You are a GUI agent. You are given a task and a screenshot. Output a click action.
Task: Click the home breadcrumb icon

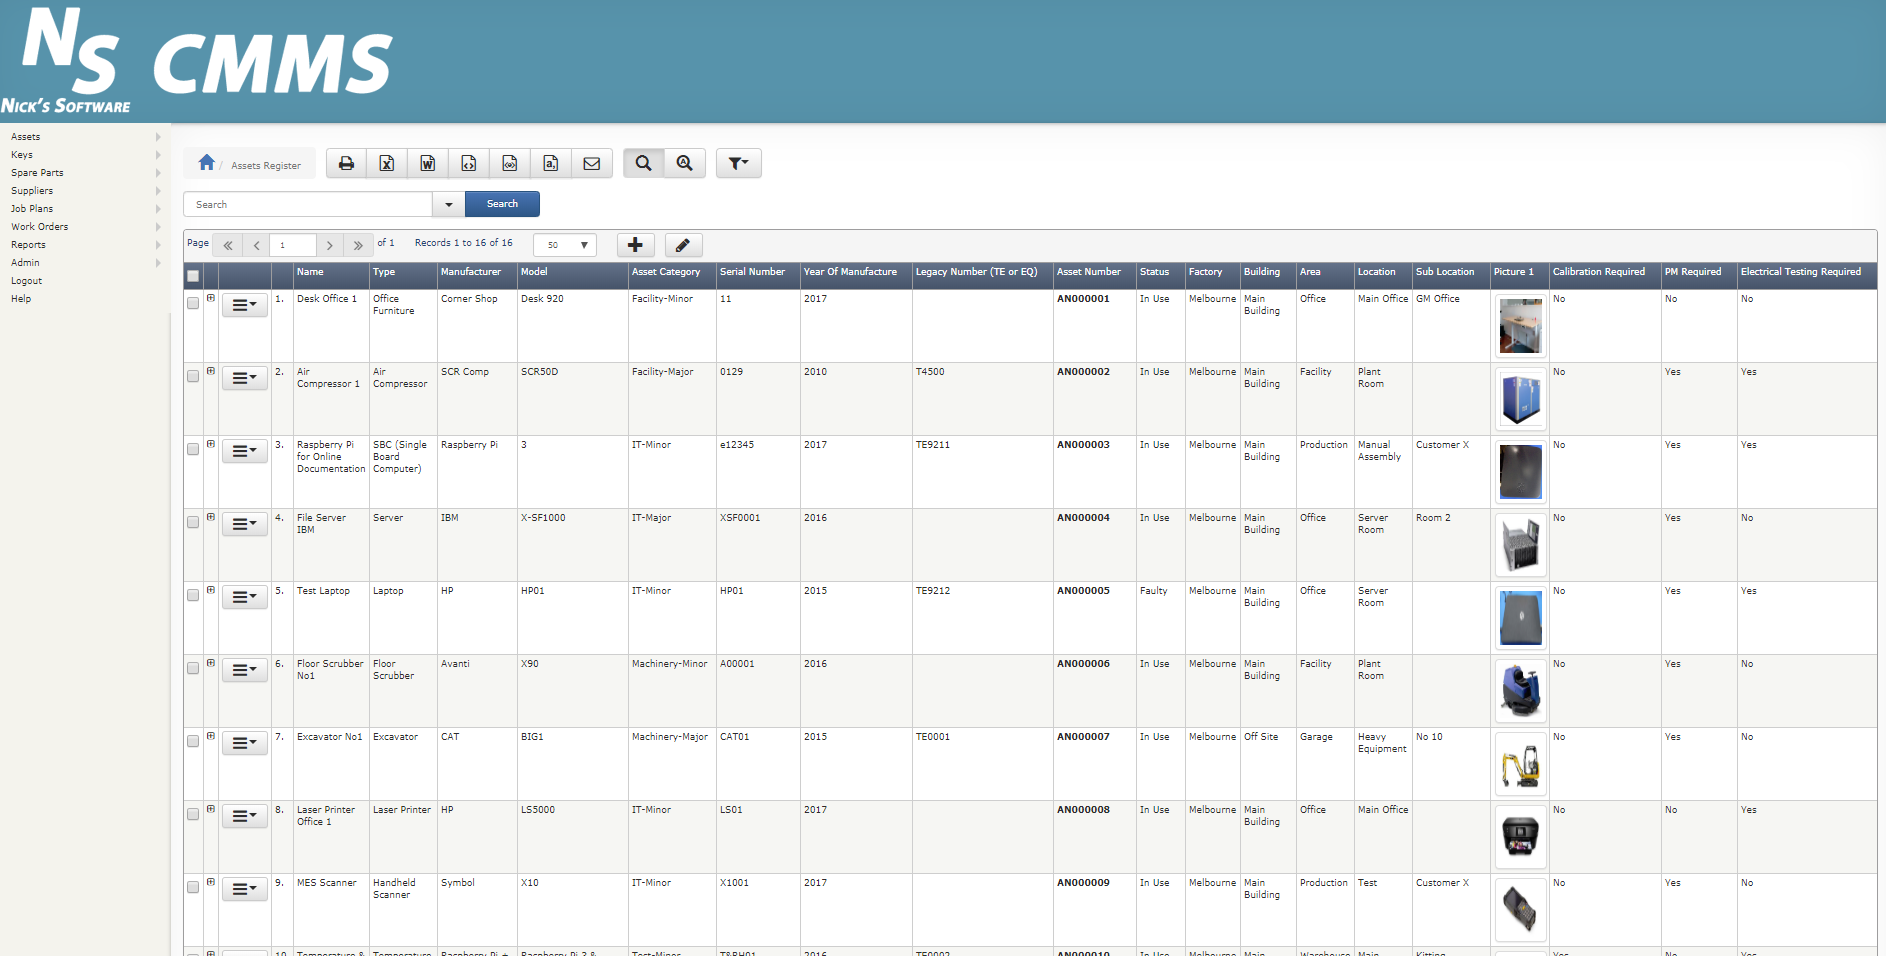pos(207,163)
